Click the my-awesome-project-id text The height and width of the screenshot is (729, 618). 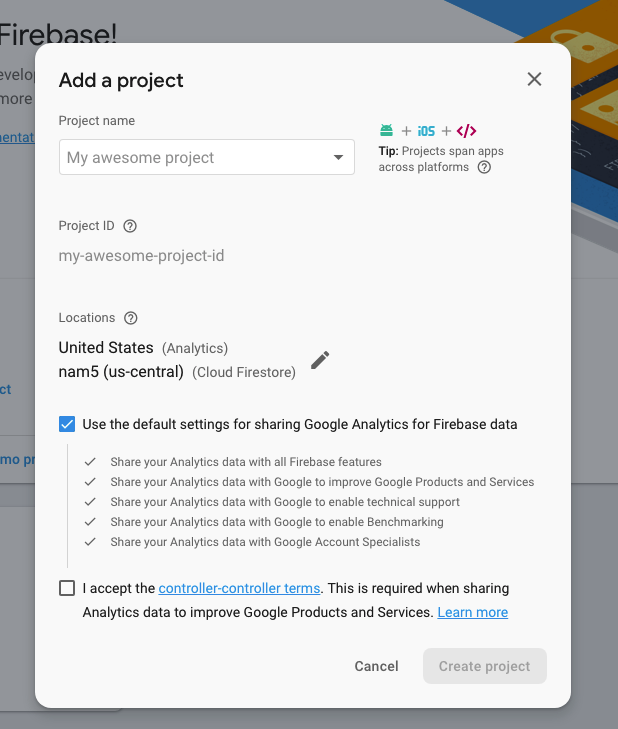(141, 256)
